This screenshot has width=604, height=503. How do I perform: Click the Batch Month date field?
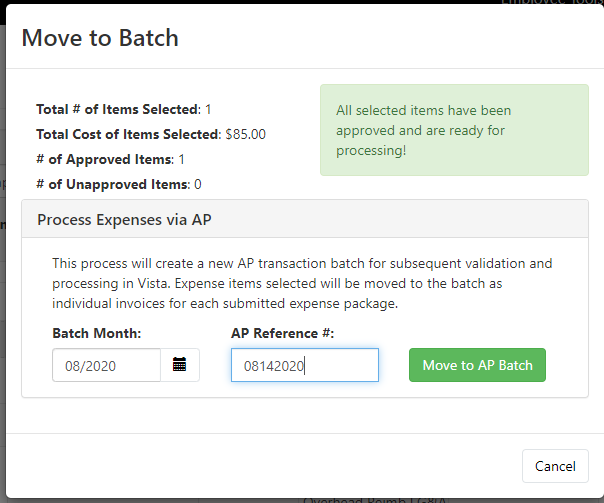pyautogui.click(x=106, y=365)
